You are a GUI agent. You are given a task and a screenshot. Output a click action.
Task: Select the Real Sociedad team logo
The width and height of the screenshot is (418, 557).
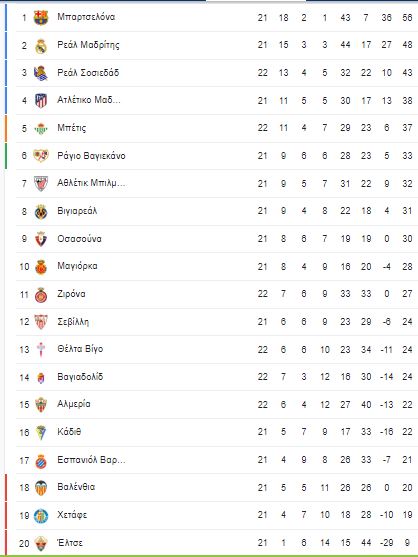pos(41,73)
